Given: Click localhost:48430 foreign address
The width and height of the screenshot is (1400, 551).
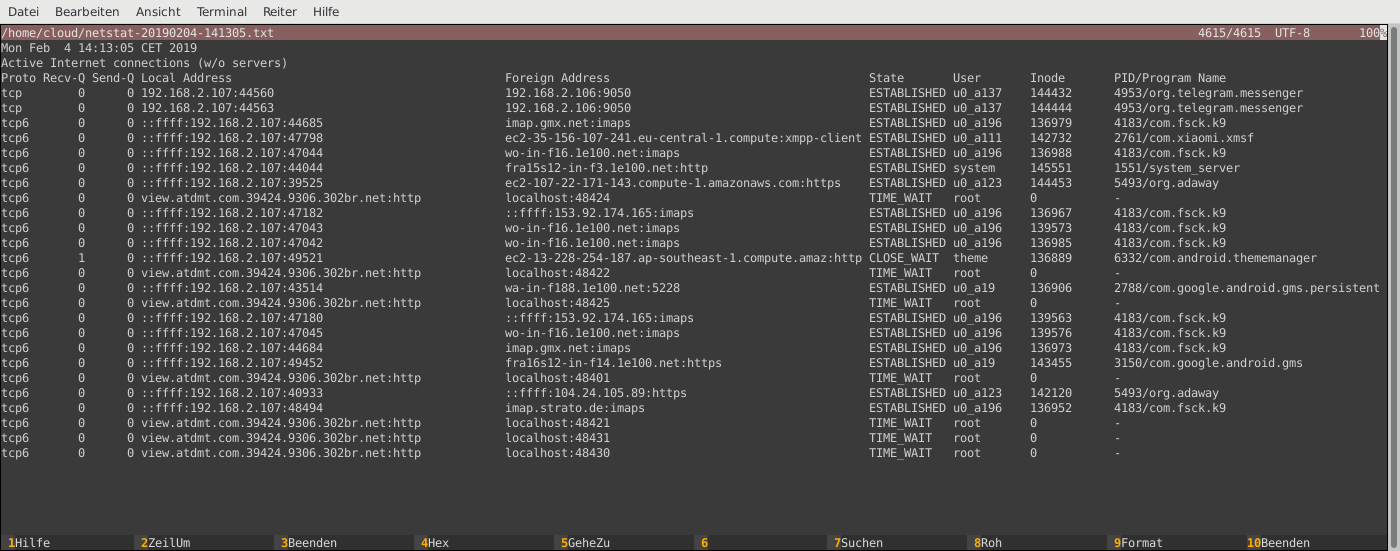Looking at the screenshot, I should click(x=557, y=453).
